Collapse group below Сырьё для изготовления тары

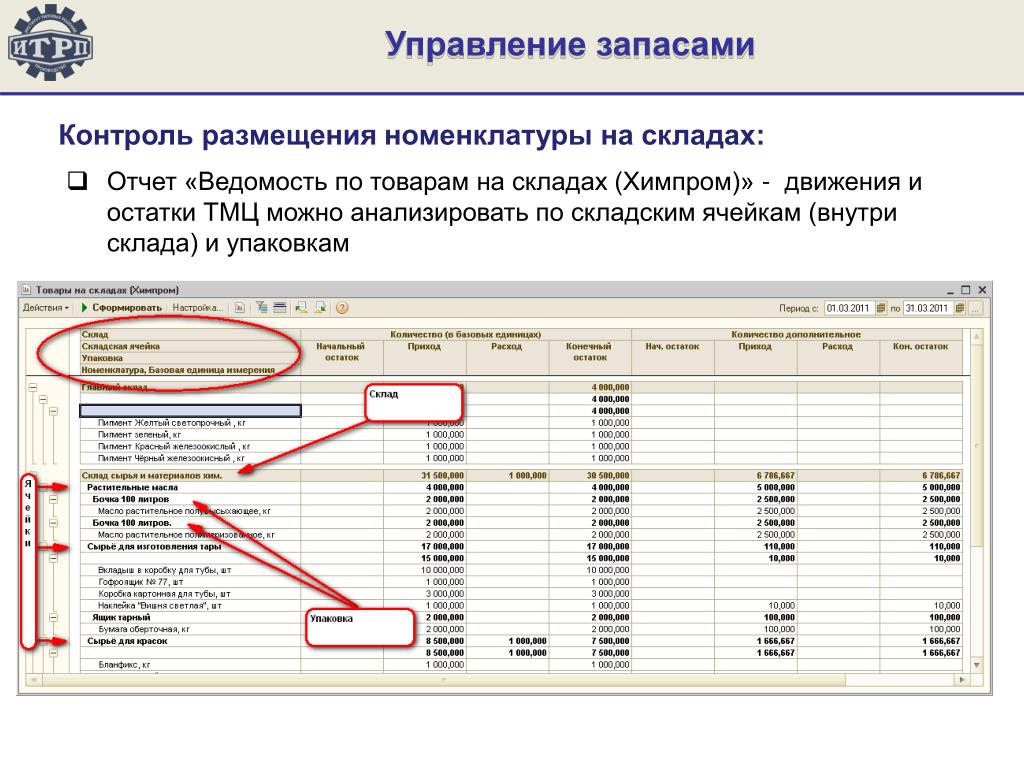point(54,558)
